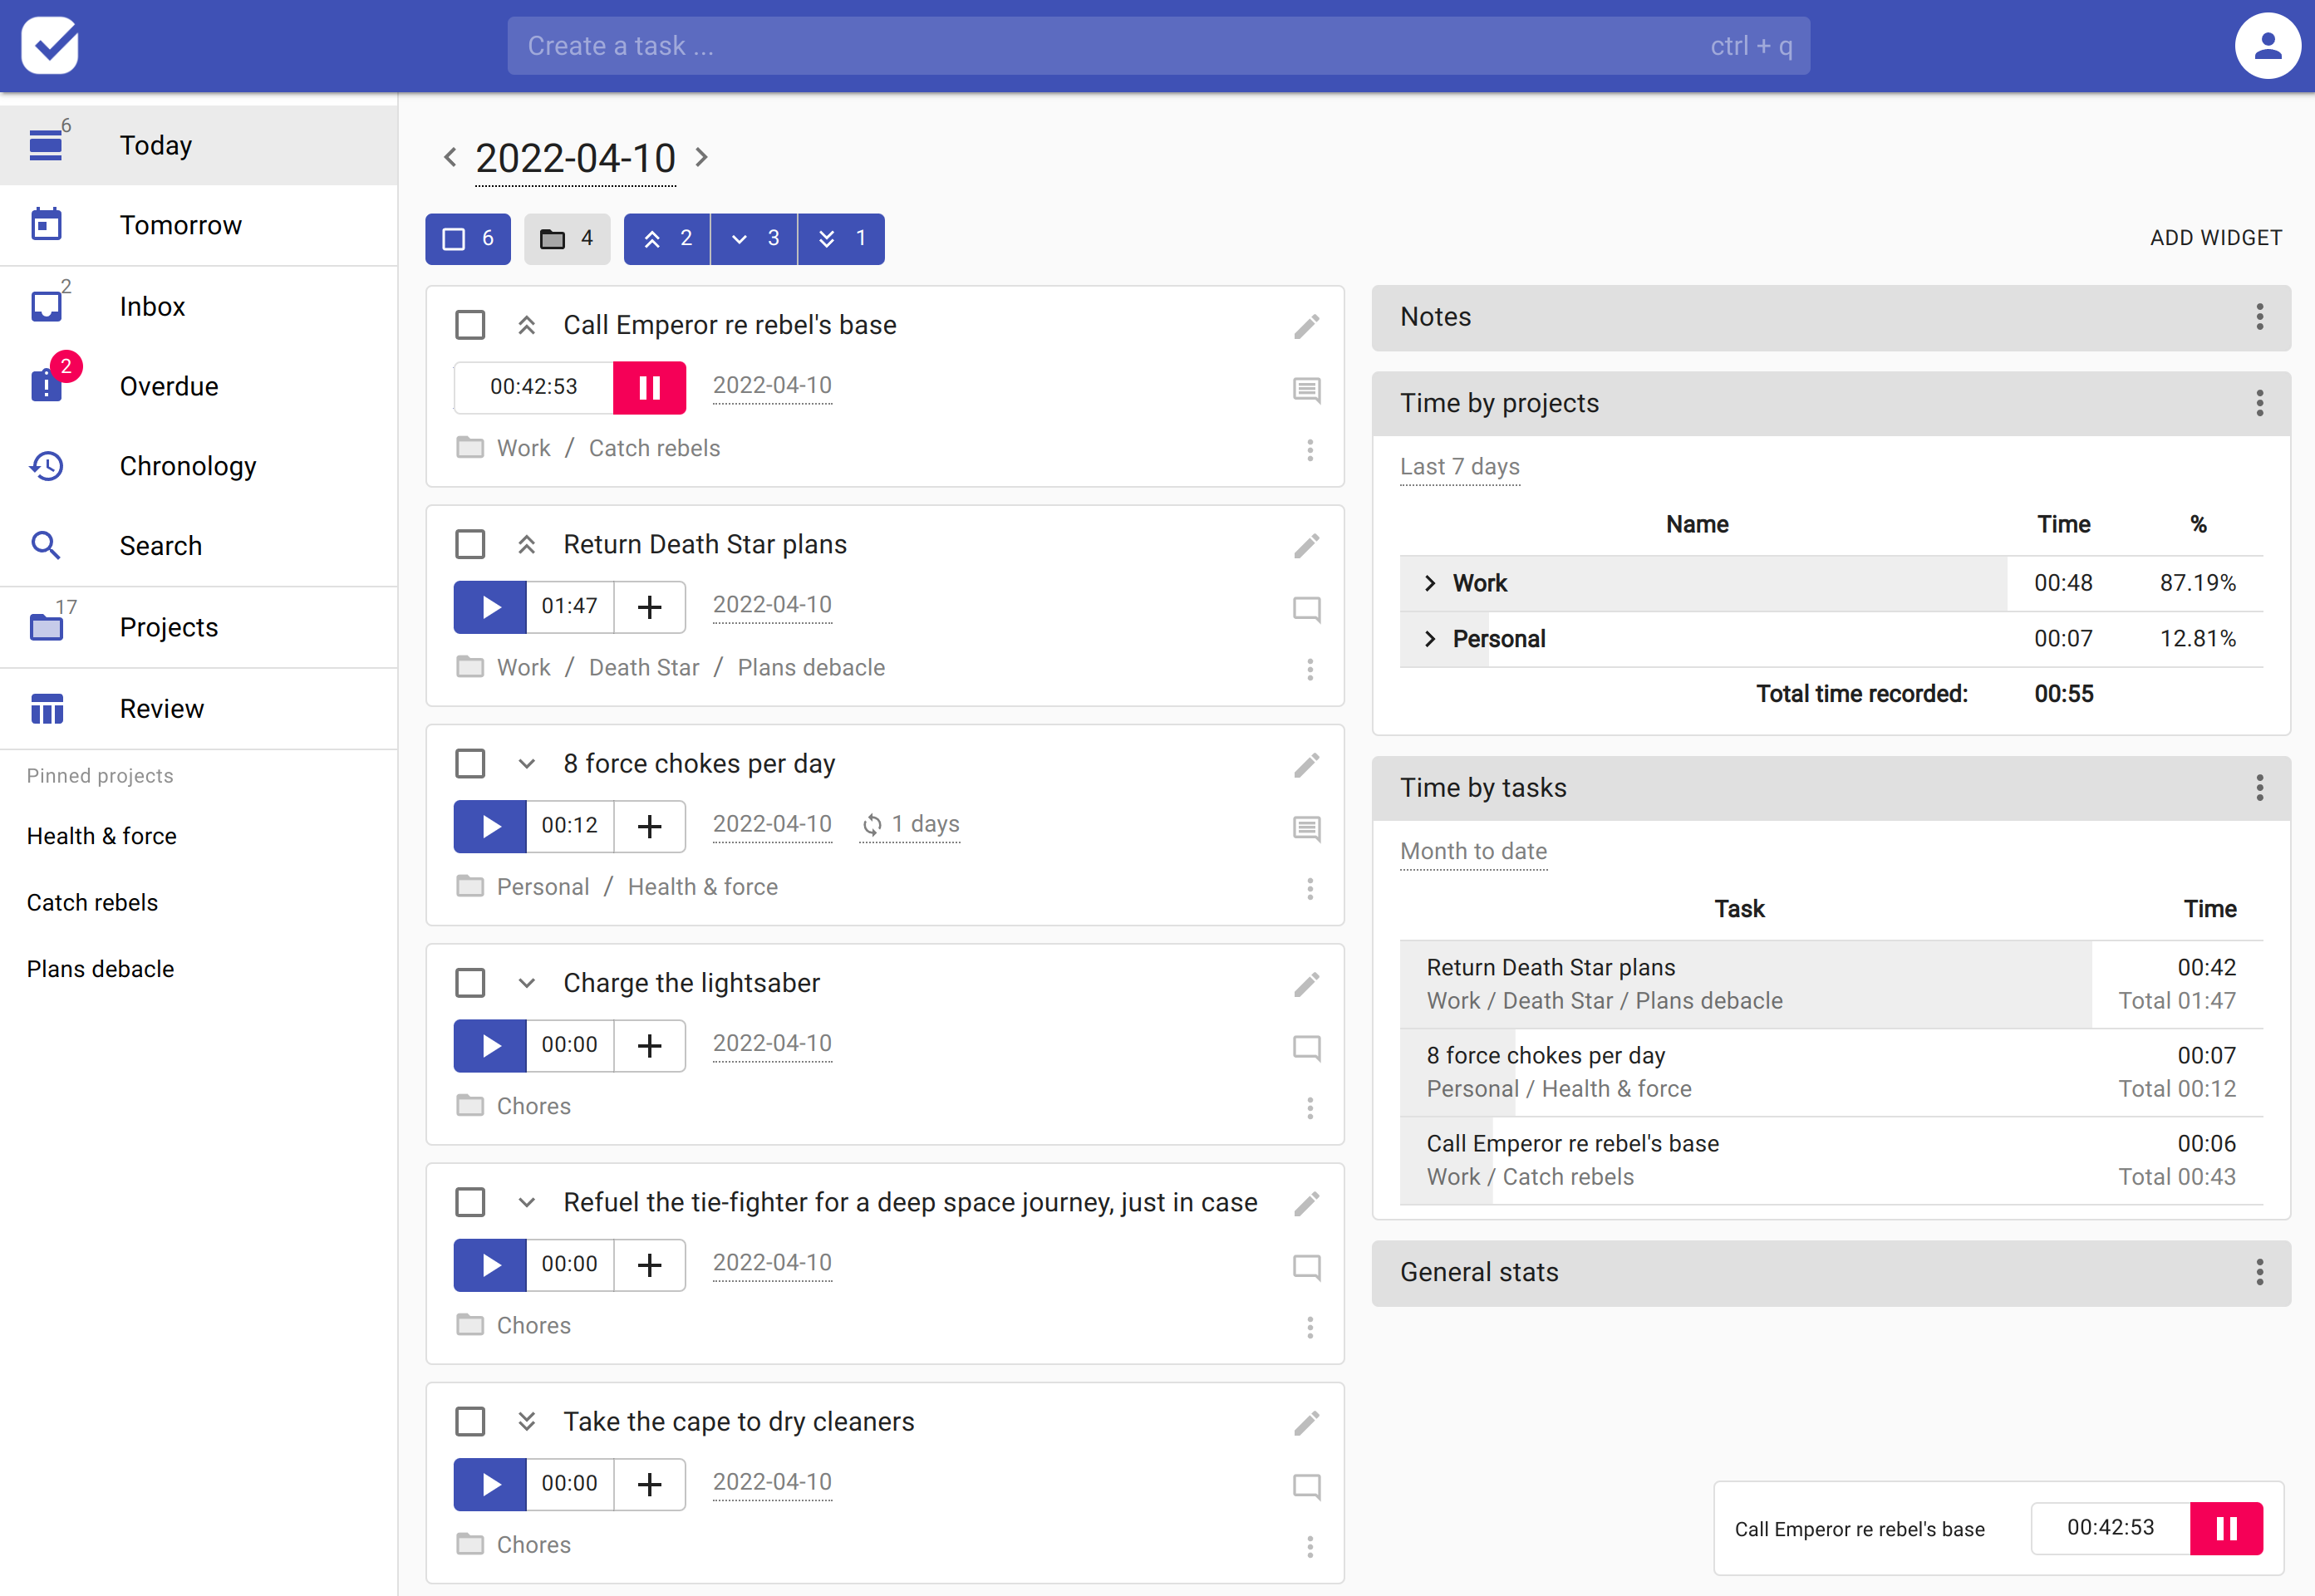Open comments on 8 force chokes task

(1306, 829)
